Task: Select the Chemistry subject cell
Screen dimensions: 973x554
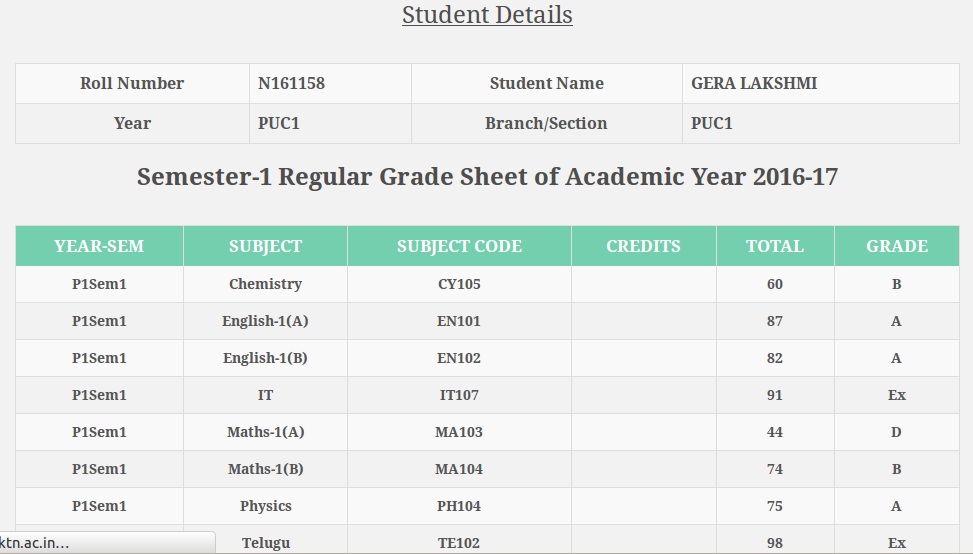Action: click(266, 284)
